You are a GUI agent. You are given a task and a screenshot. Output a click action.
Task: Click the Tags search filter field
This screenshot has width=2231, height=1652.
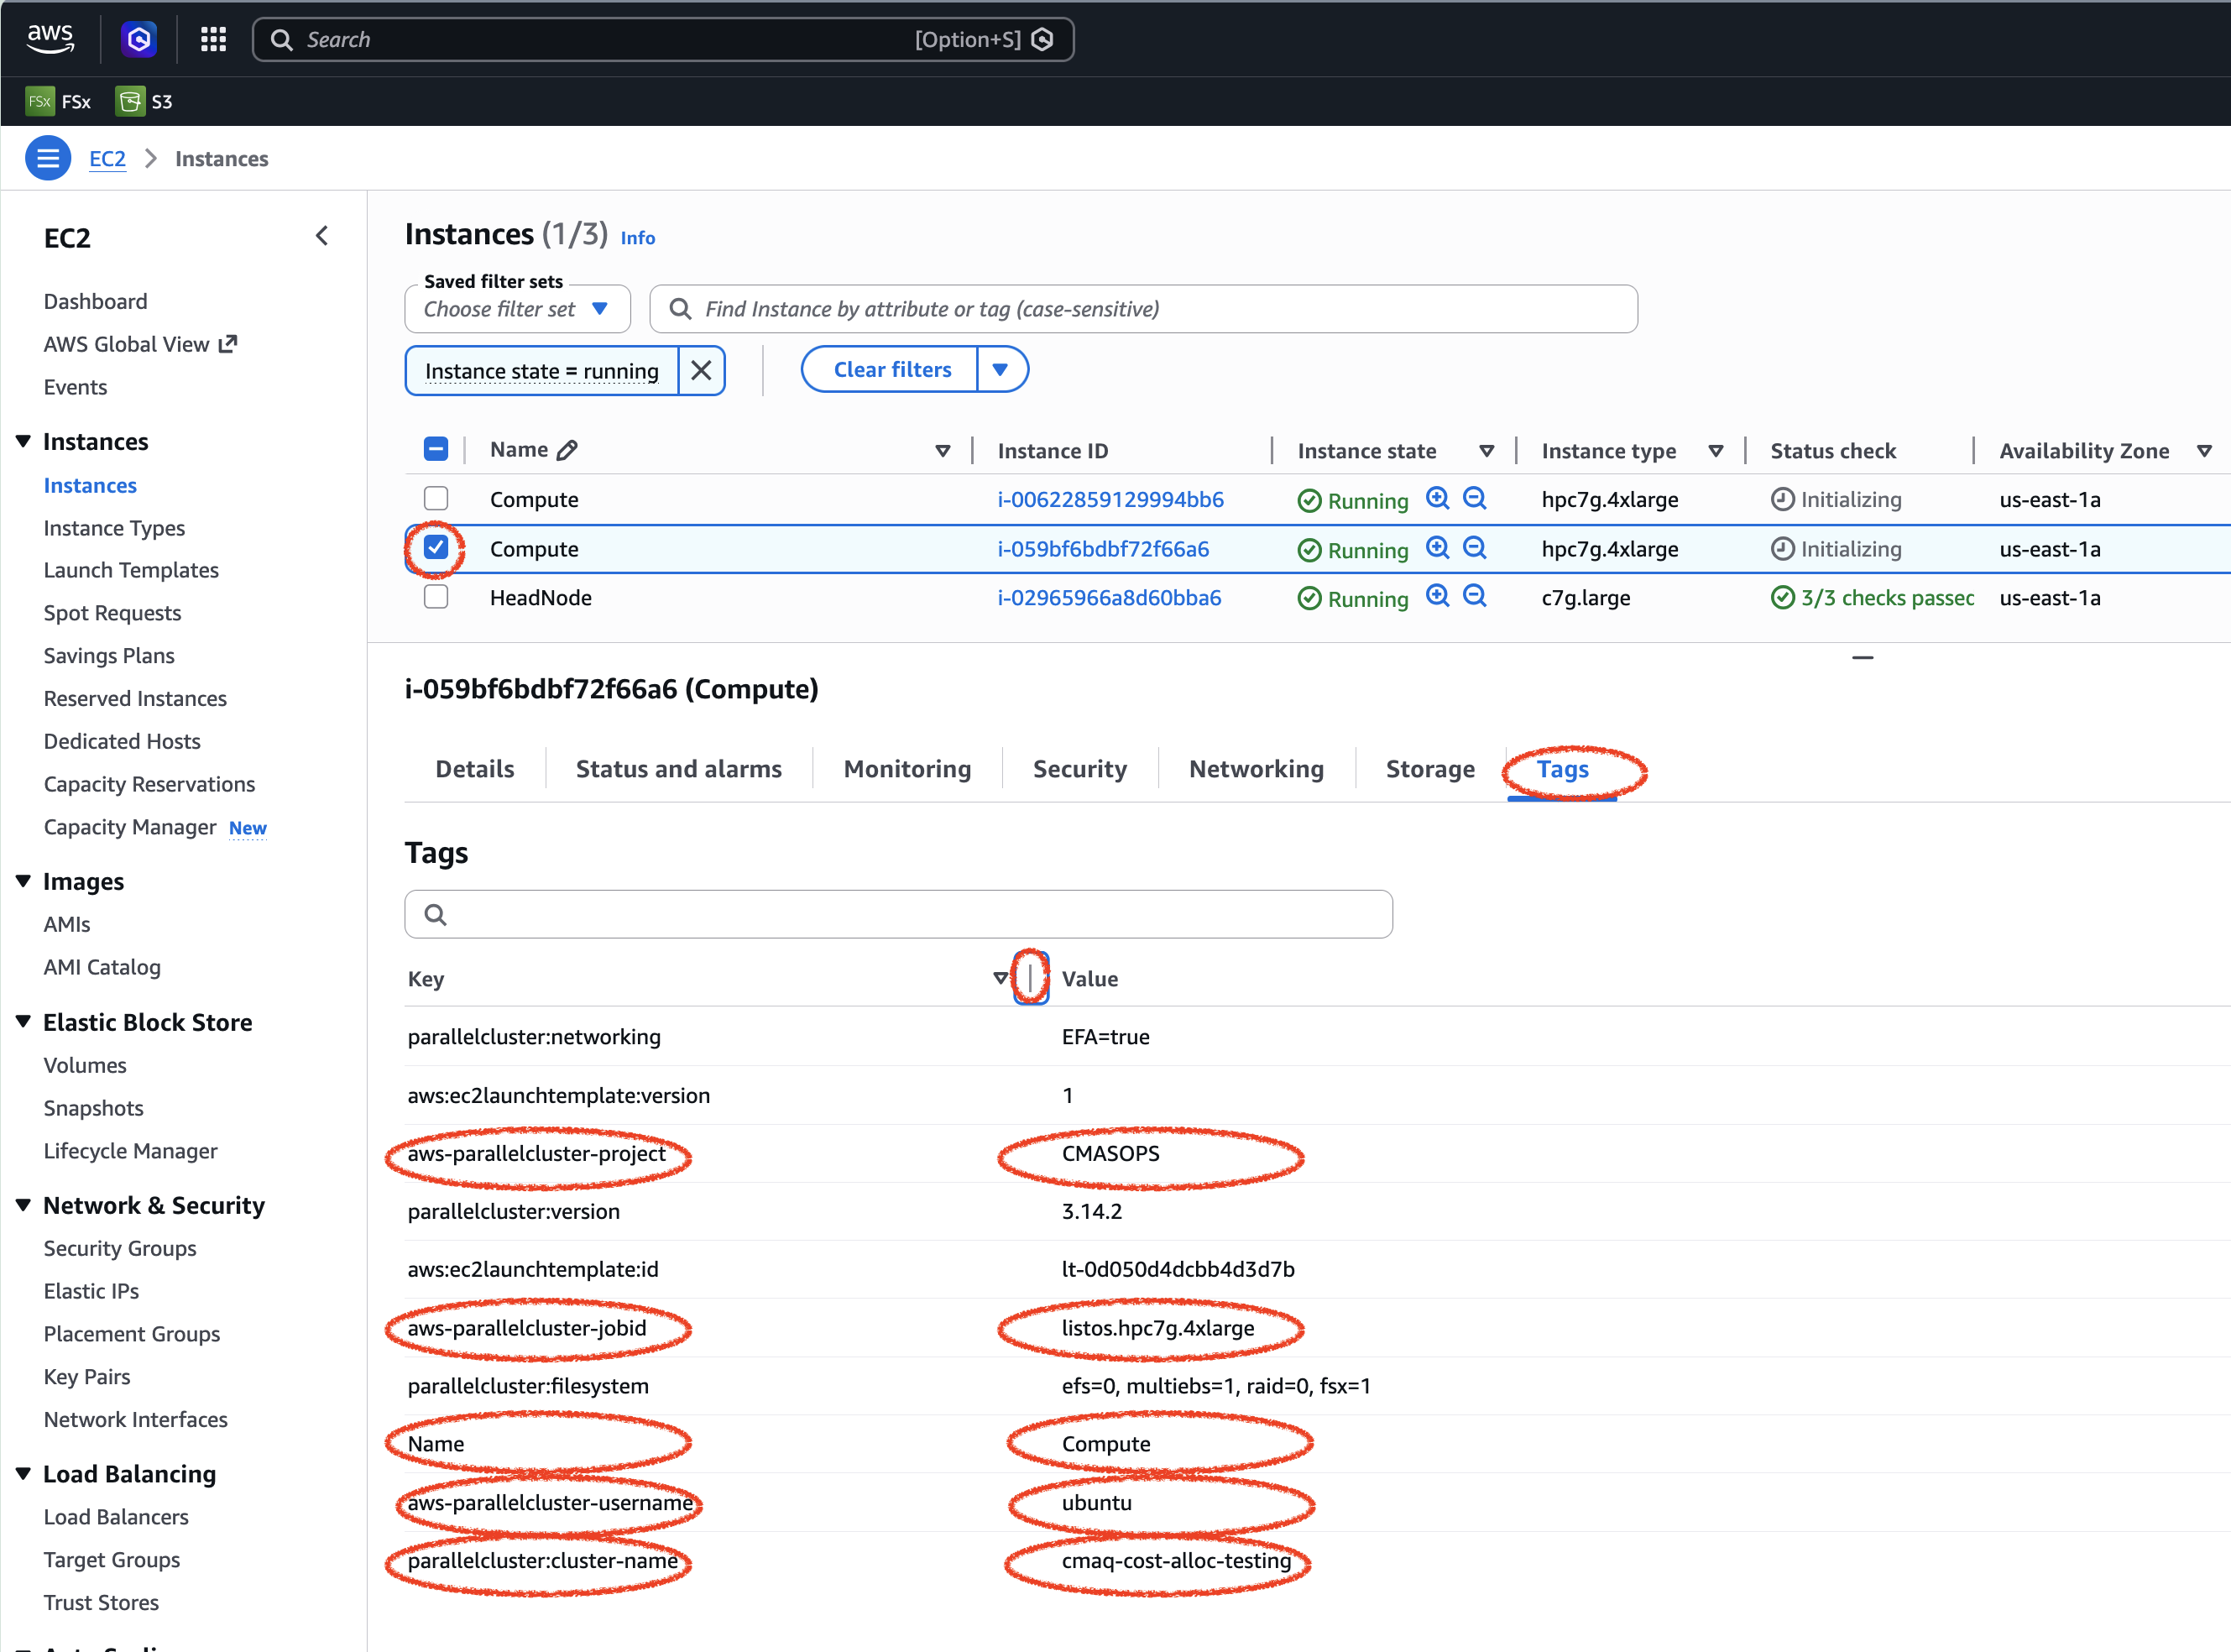pos(898,914)
